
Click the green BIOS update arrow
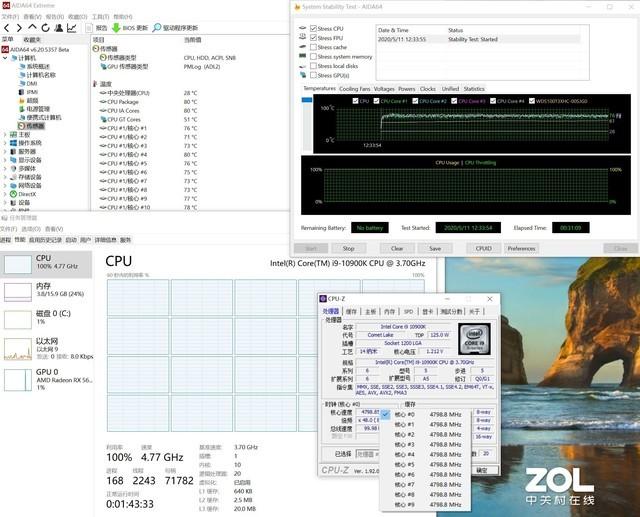116,28
